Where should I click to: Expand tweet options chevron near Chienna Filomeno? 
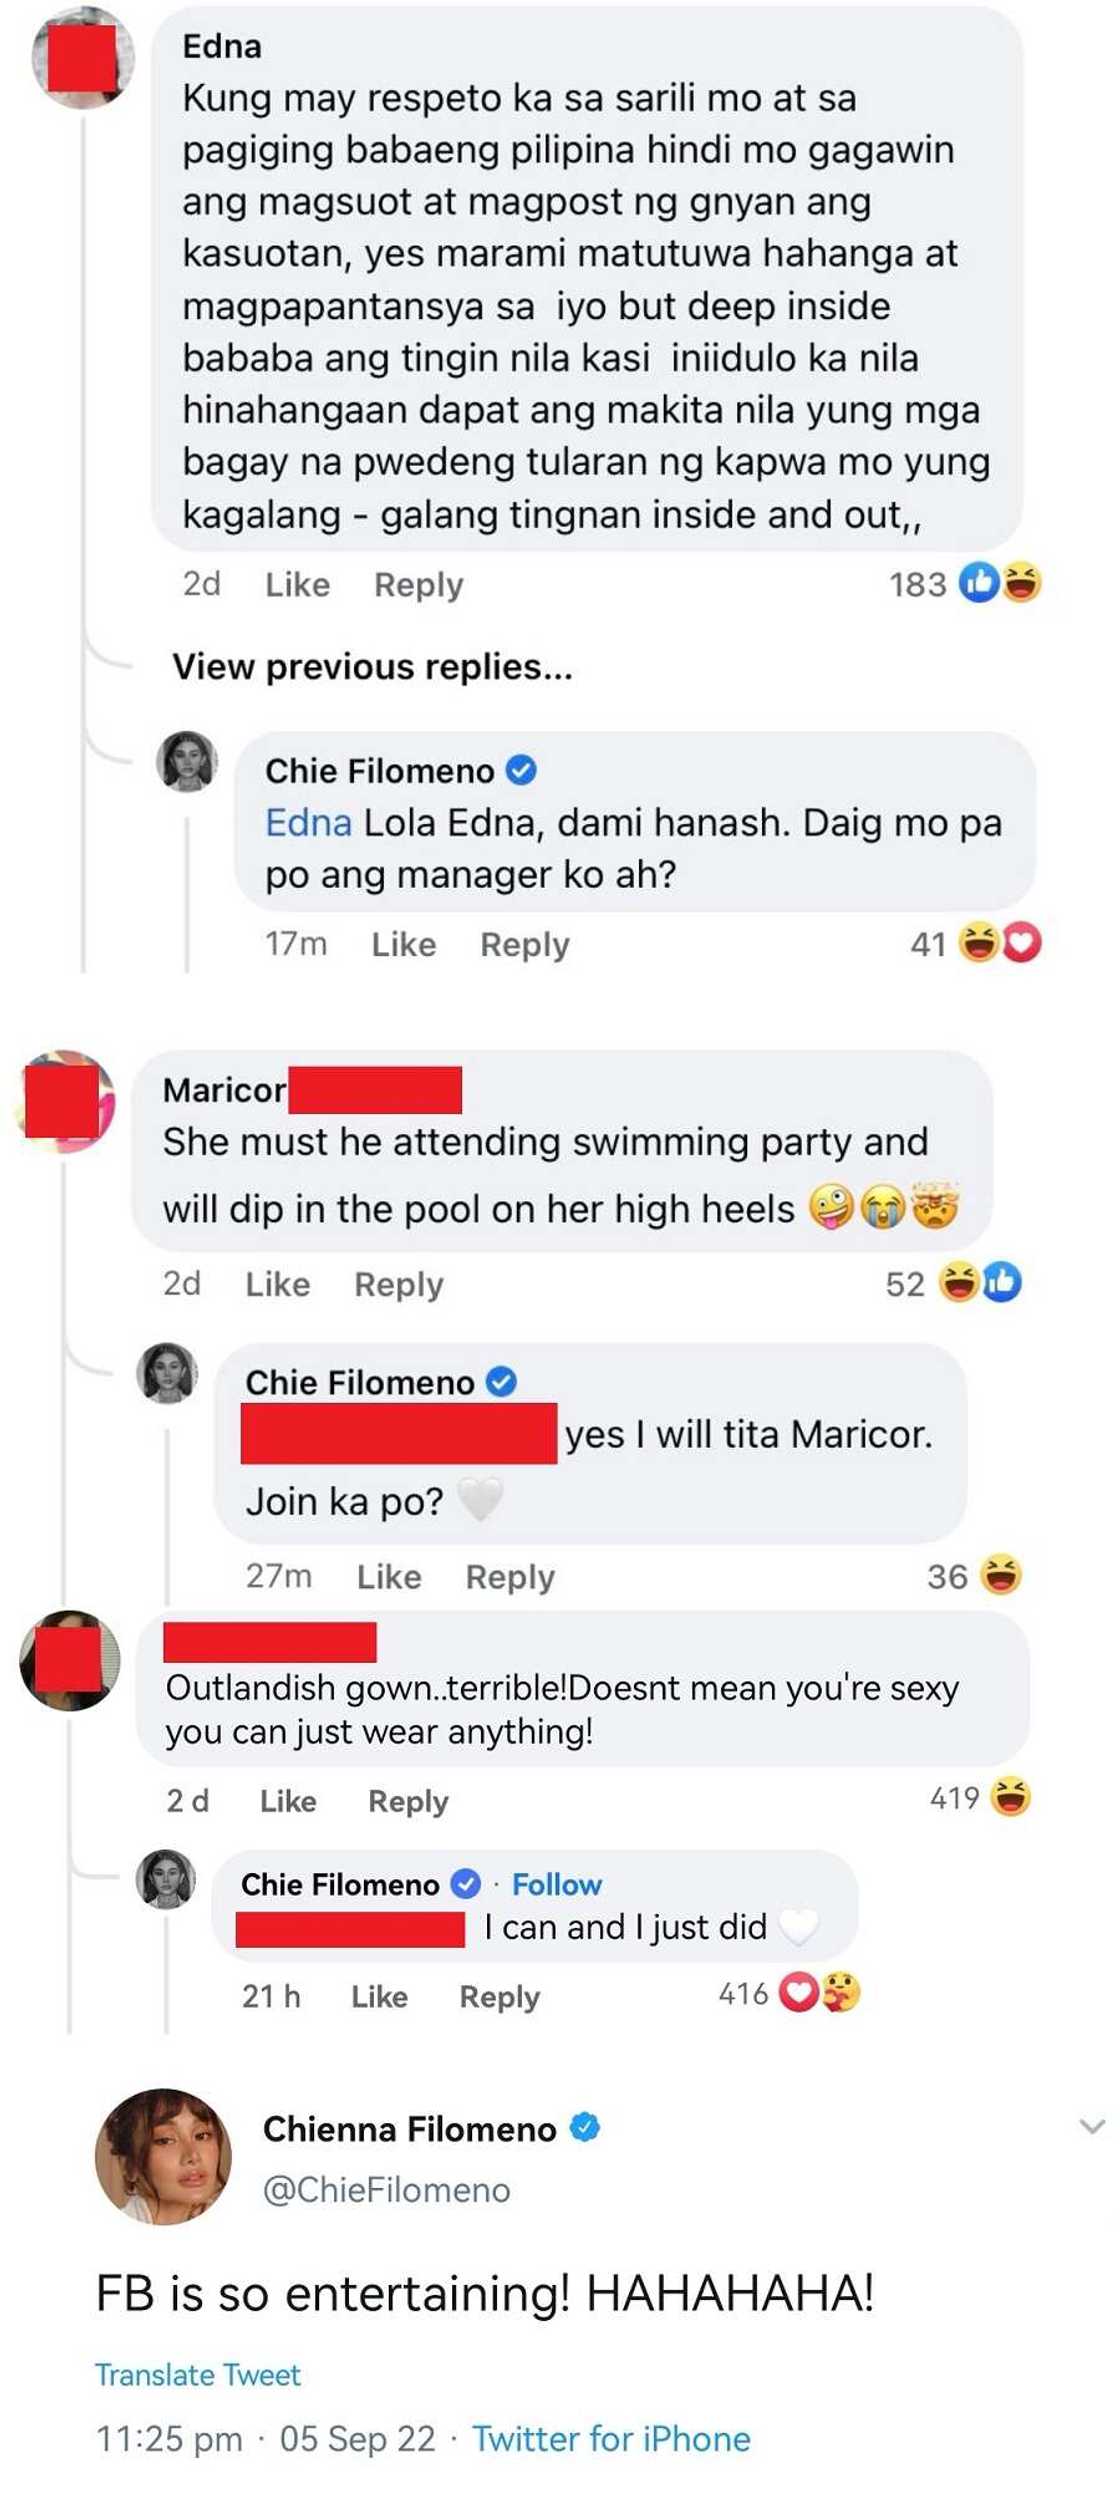point(1093,2127)
